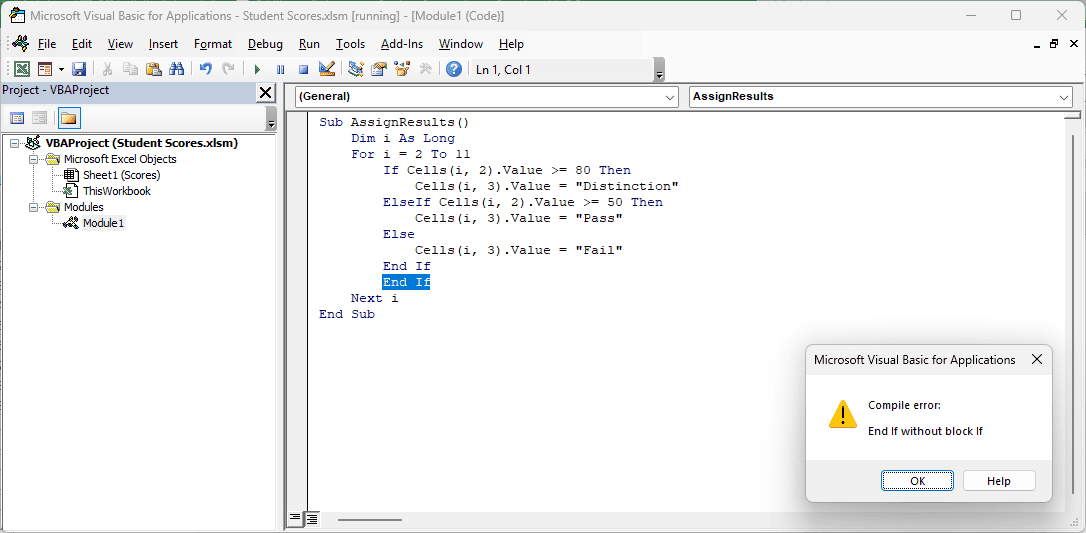
Task: Click the Insert UserForm icon
Action: [x=44, y=69]
